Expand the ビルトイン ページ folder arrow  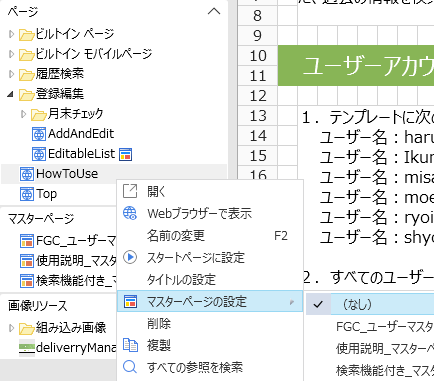(x=11, y=34)
